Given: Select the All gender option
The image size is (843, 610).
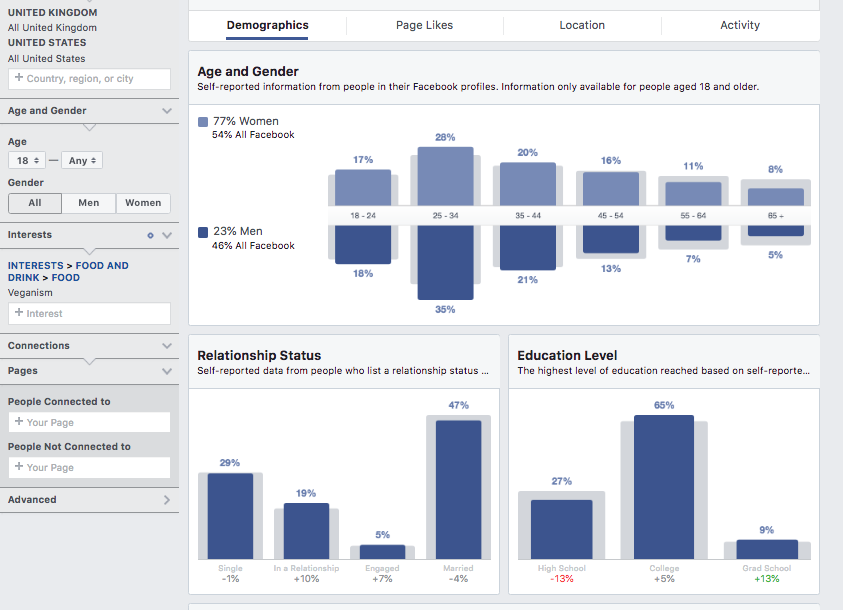Looking at the screenshot, I should [x=35, y=203].
